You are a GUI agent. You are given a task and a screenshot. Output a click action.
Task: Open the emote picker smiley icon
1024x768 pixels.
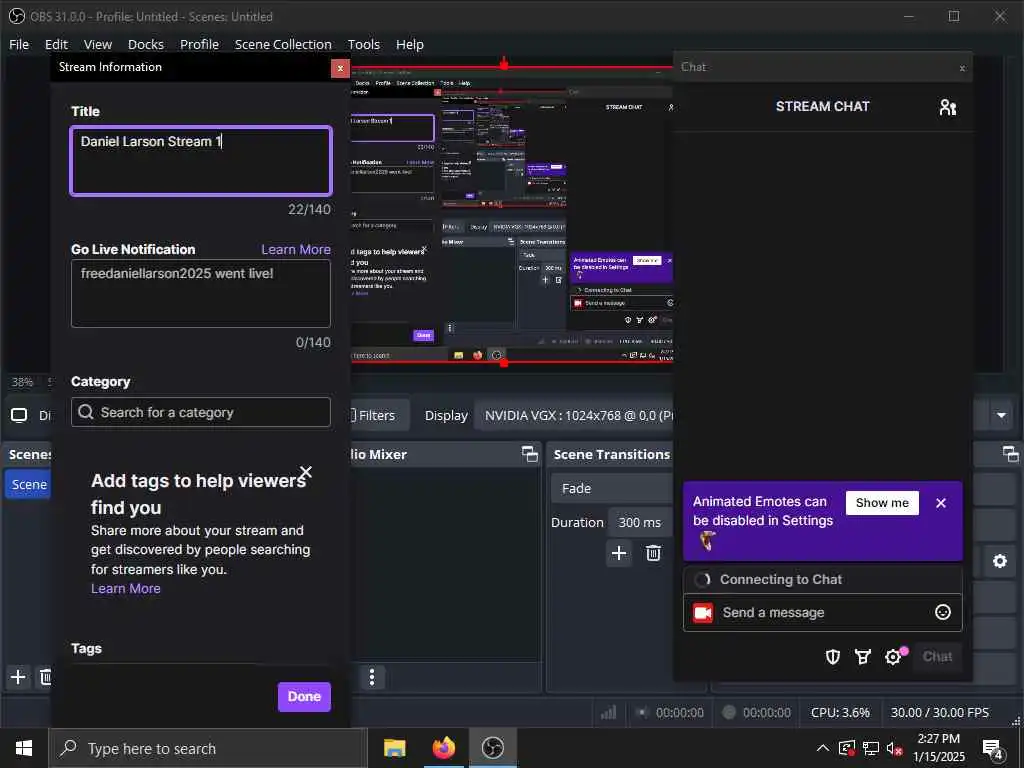[943, 612]
